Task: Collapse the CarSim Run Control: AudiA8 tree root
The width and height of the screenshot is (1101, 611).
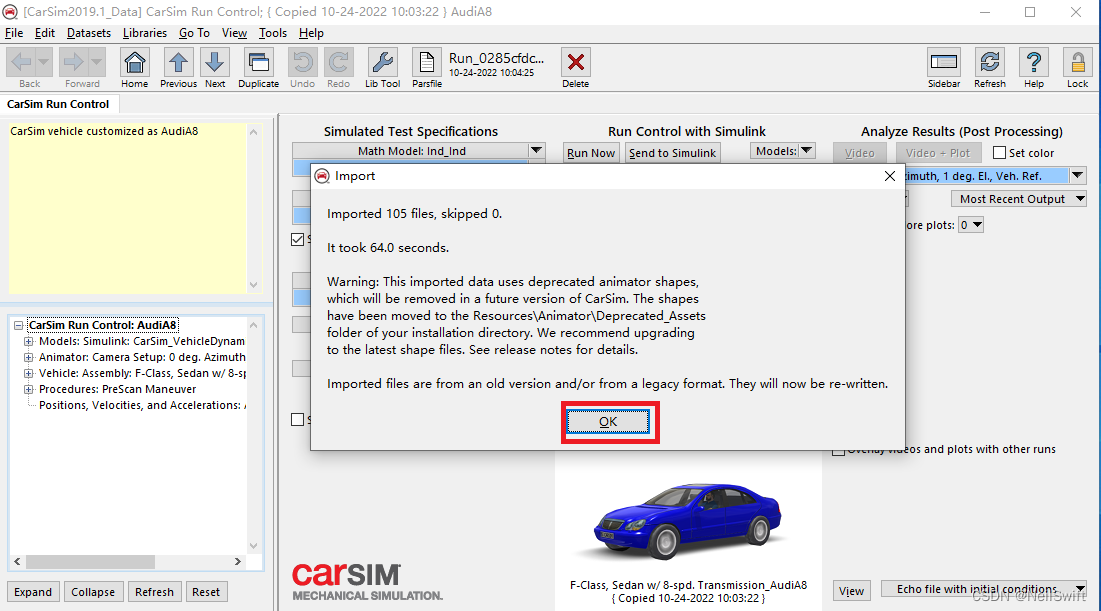Action: (x=18, y=325)
